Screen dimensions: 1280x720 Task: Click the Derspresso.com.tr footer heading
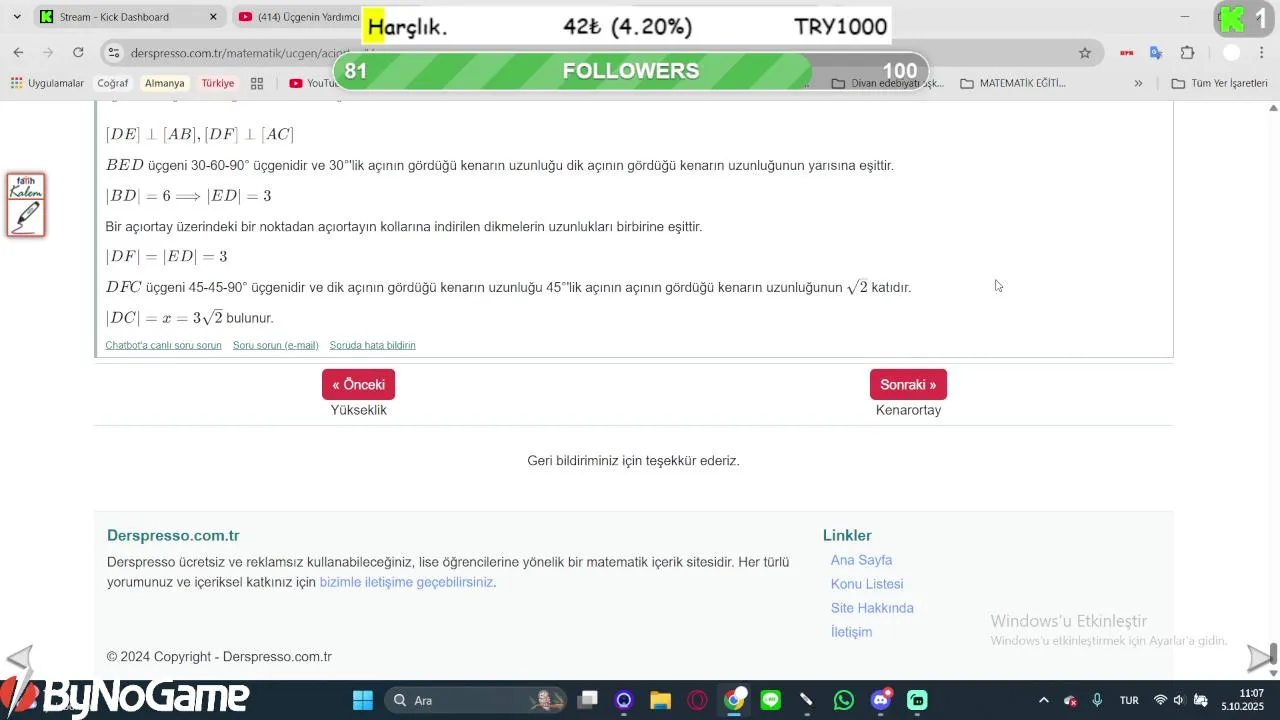tap(173, 535)
